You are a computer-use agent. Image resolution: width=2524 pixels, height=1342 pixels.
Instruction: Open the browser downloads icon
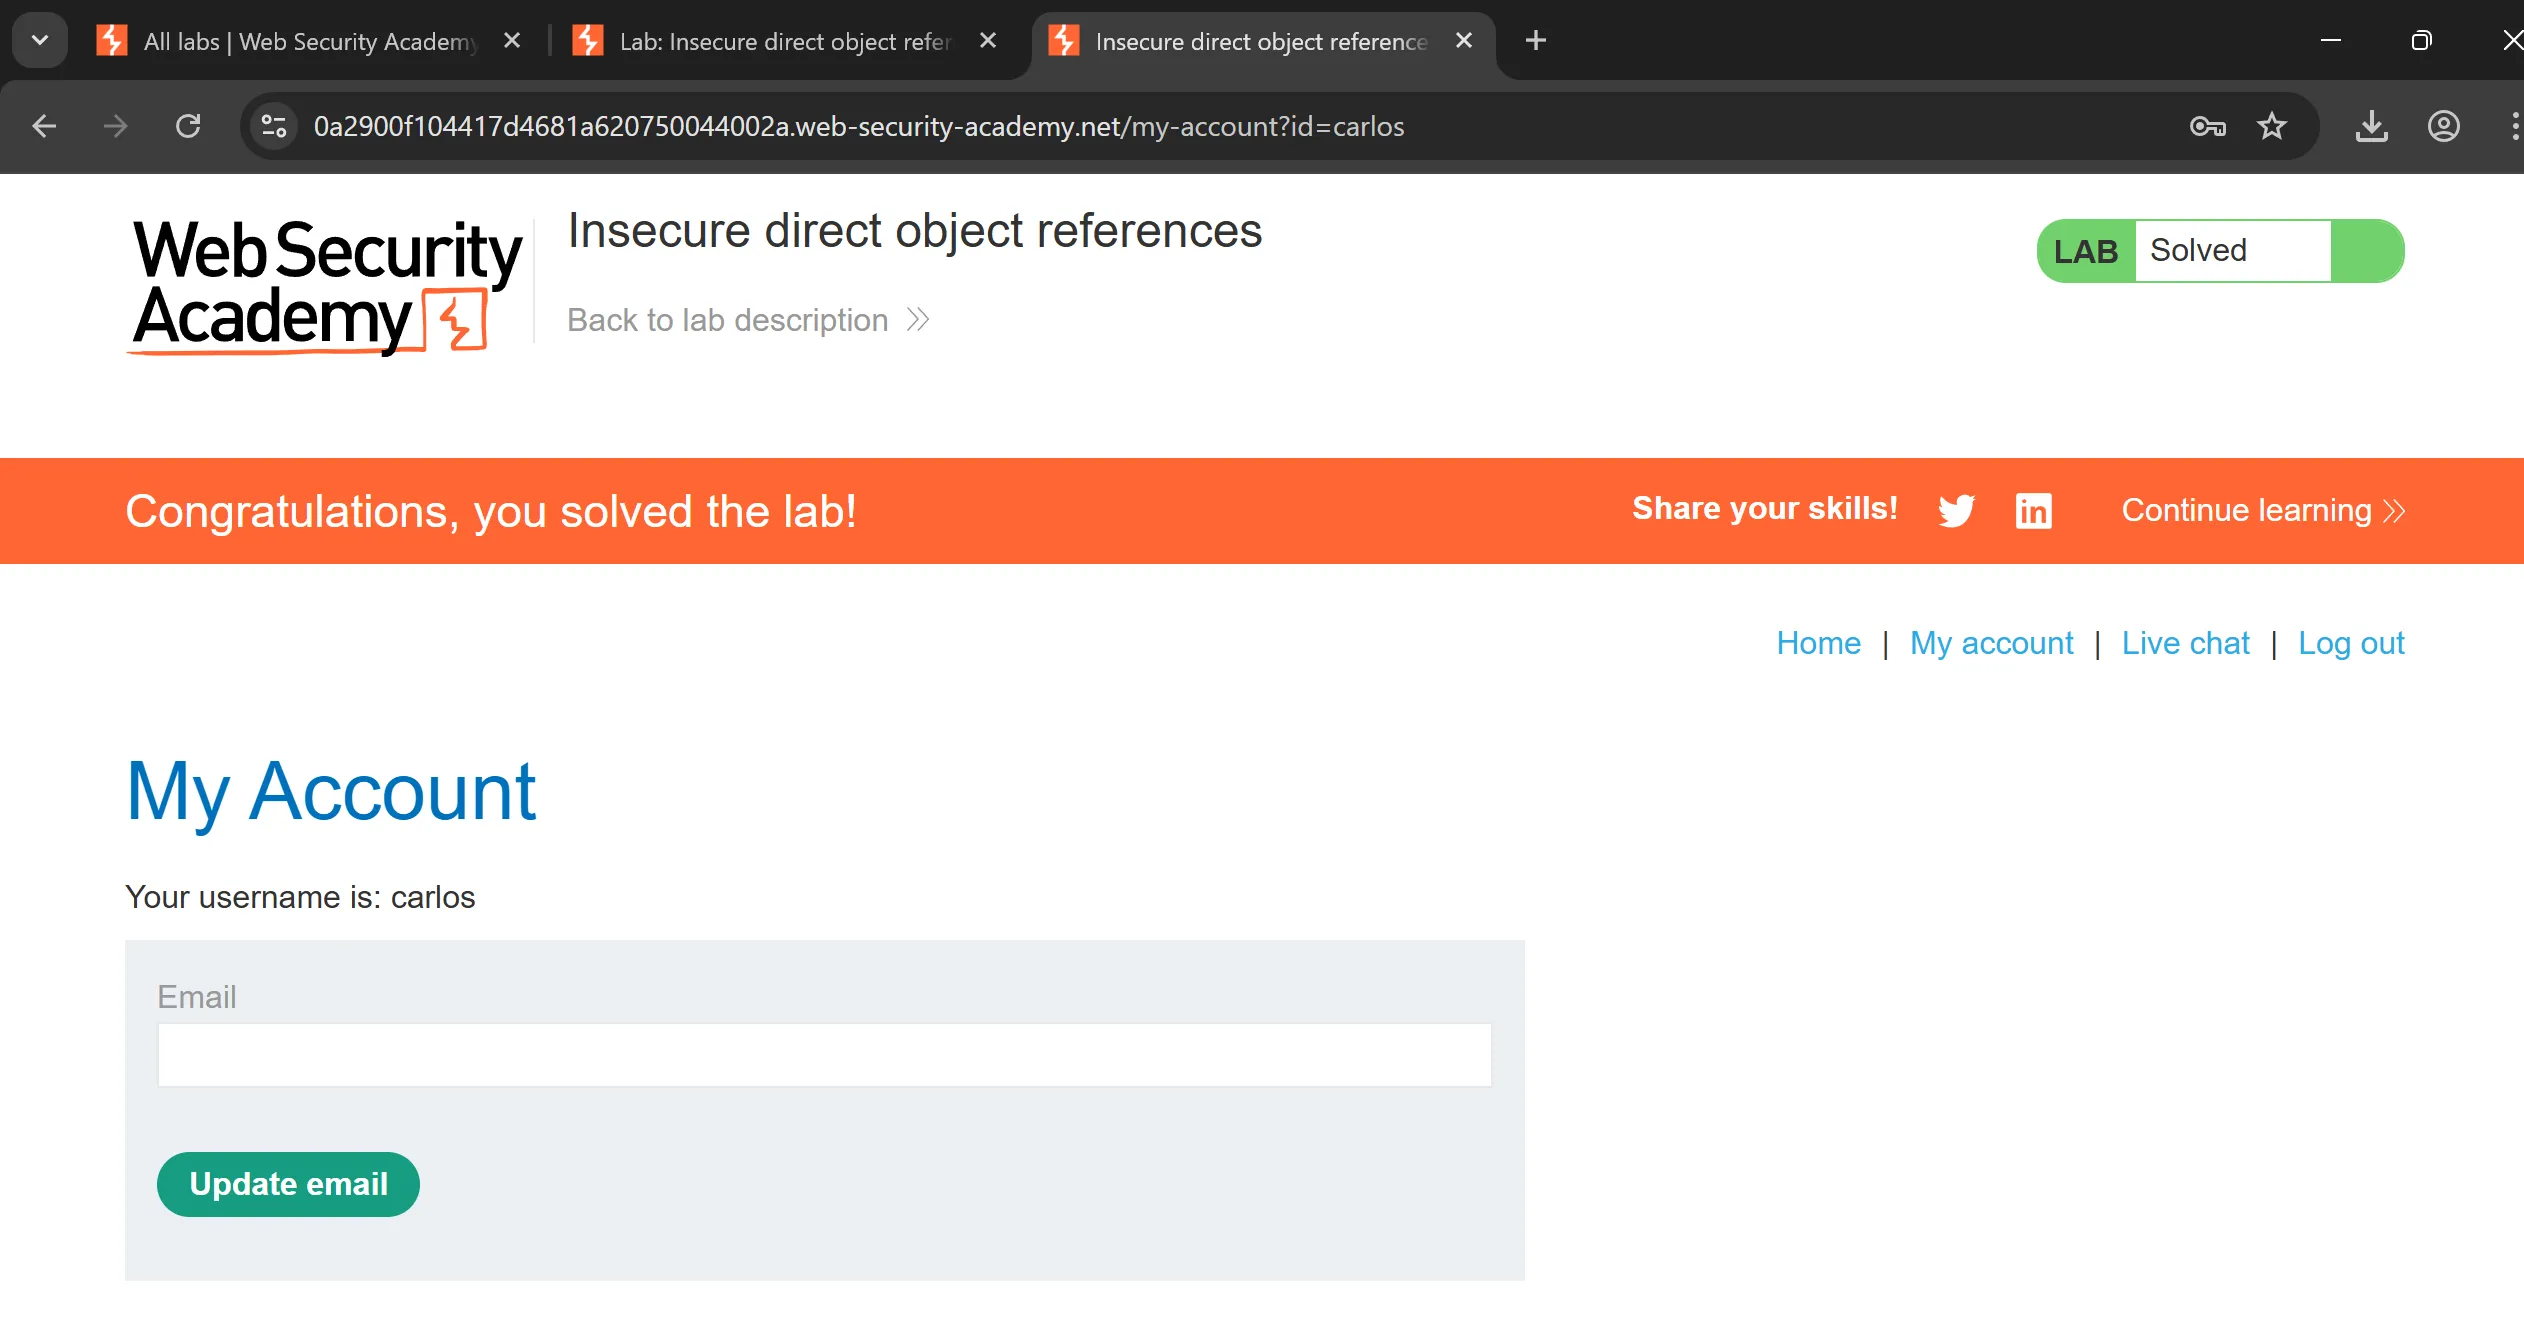[x=2371, y=126]
